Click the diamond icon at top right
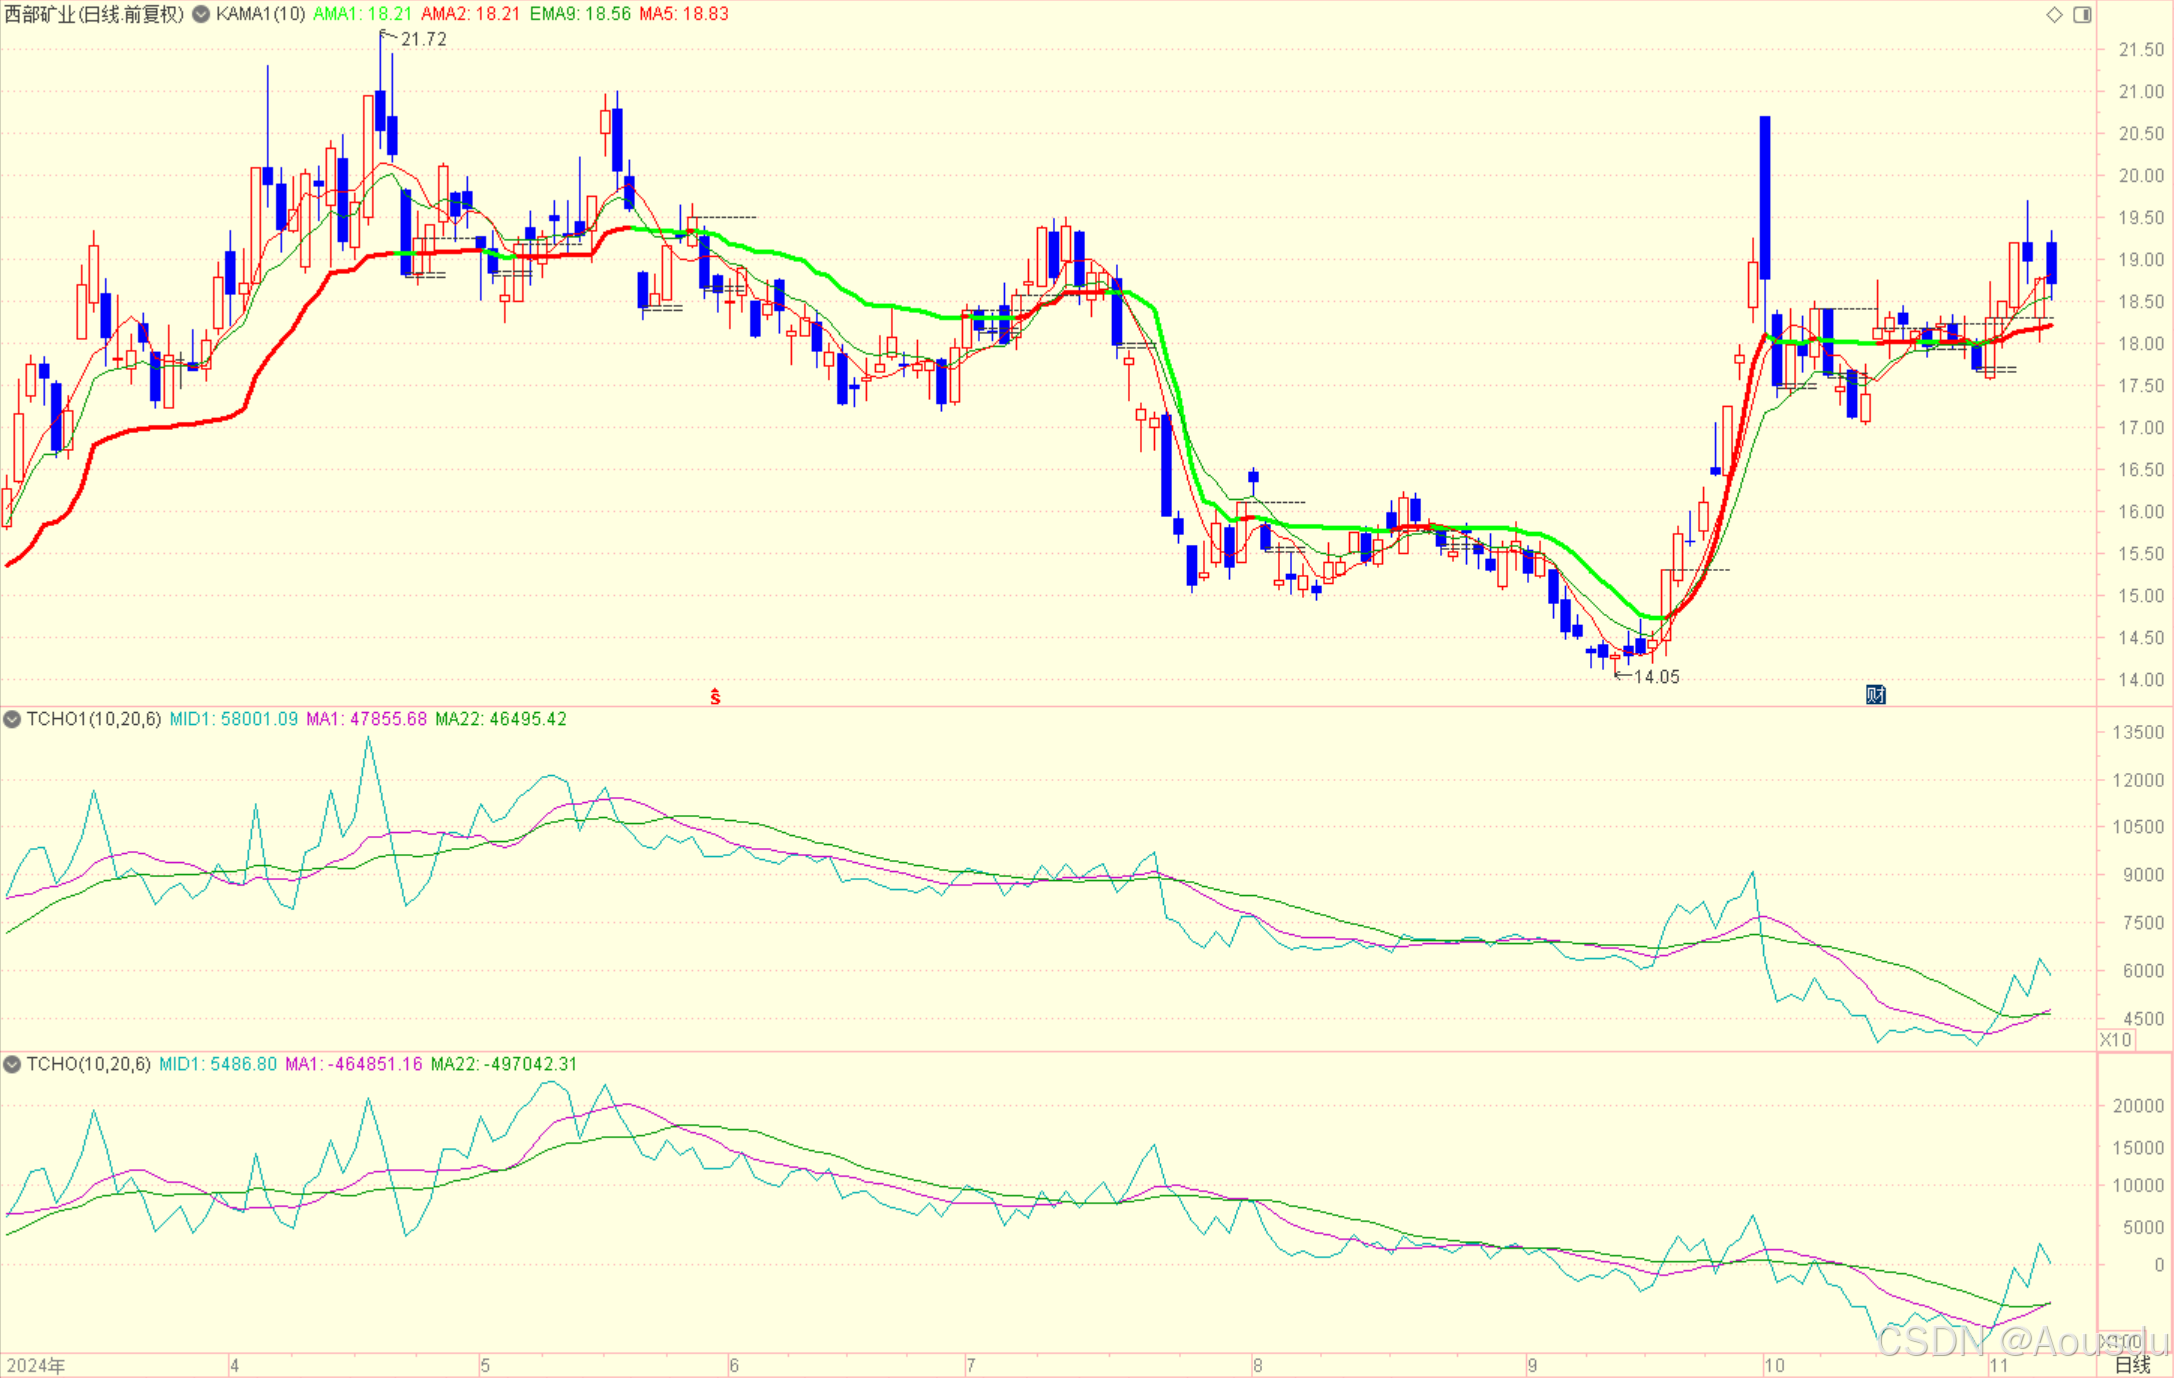Screen dimensions: 2174x1378 click(x=2054, y=14)
